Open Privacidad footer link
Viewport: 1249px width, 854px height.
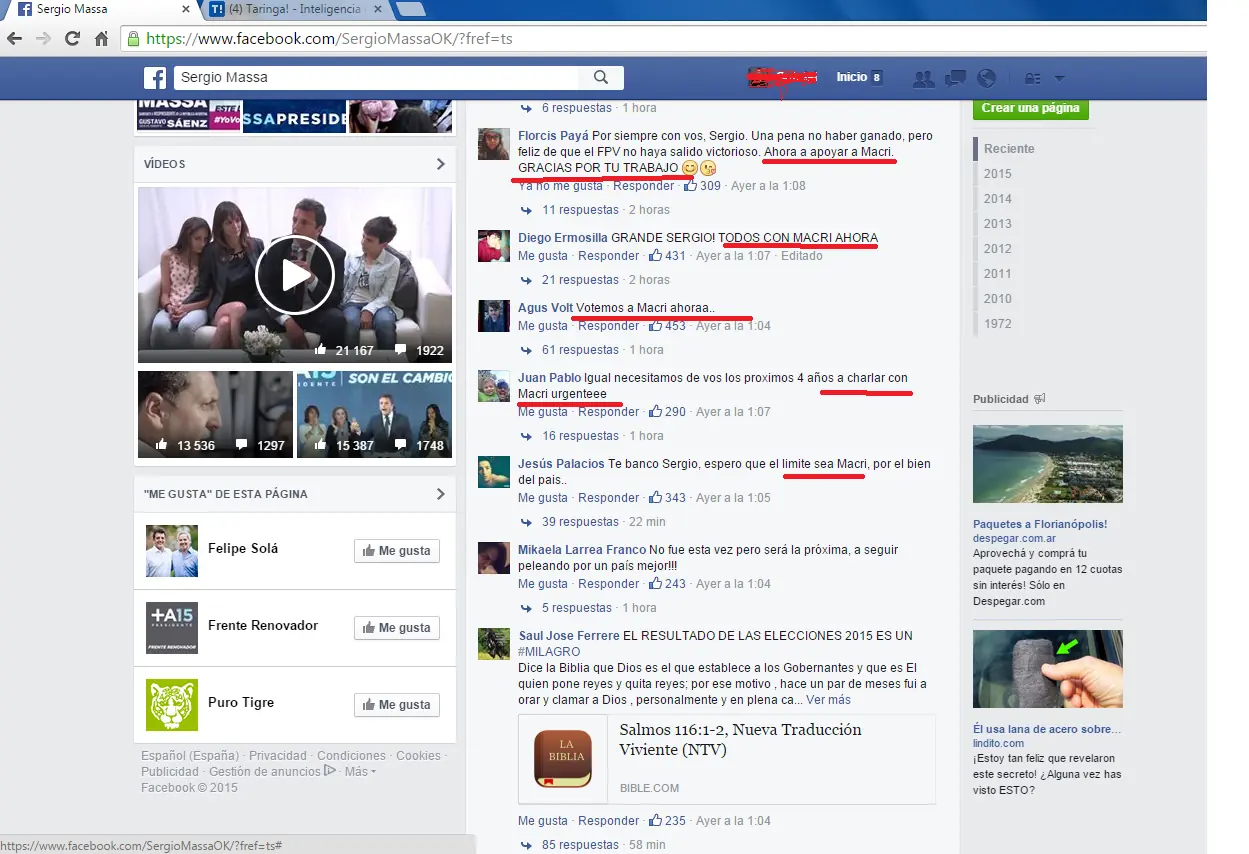[x=279, y=756]
